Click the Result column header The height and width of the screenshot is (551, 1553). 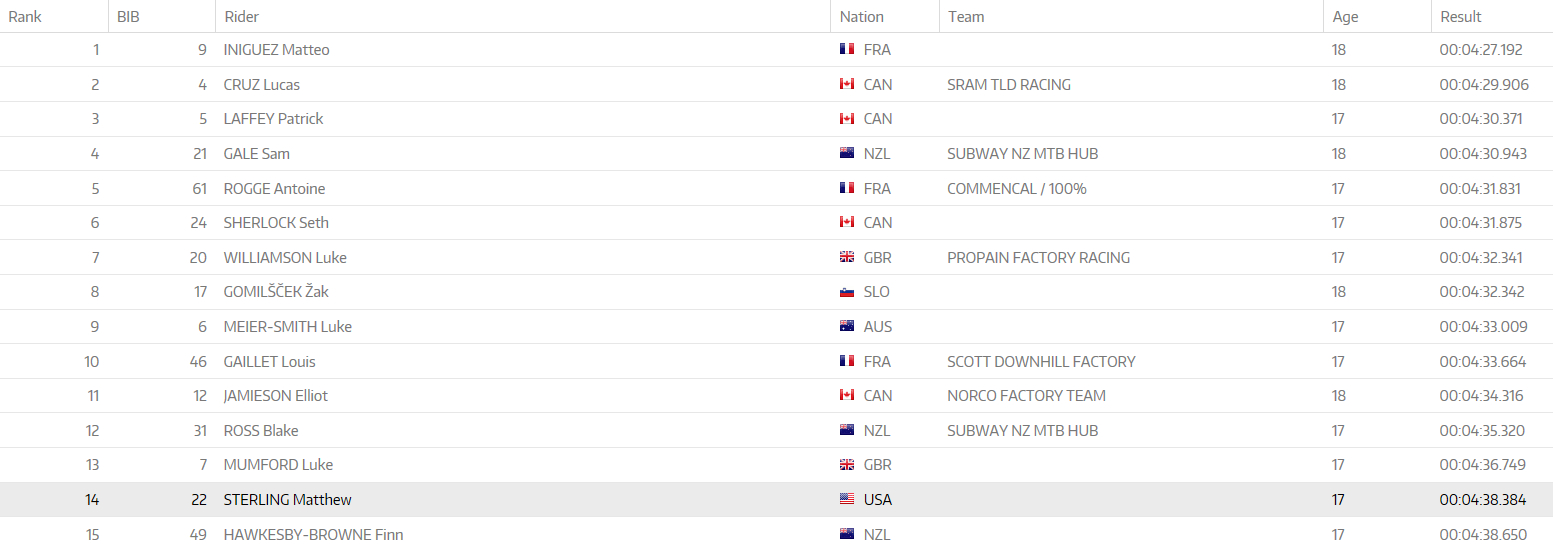pyautogui.click(x=1461, y=16)
